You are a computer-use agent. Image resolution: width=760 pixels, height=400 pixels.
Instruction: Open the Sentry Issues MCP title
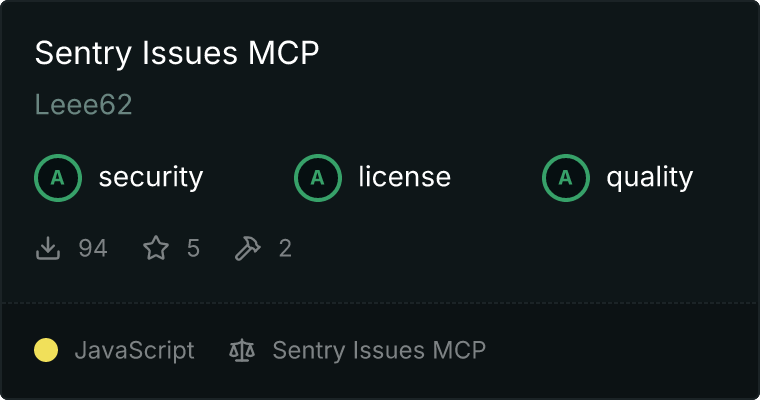pyautogui.click(x=177, y=52)
